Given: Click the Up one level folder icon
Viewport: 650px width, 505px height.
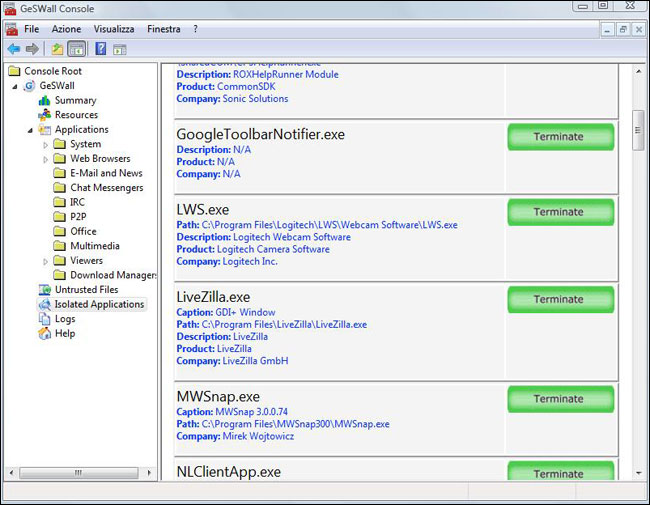Looking at the screenshot, I should click(58, 48).
